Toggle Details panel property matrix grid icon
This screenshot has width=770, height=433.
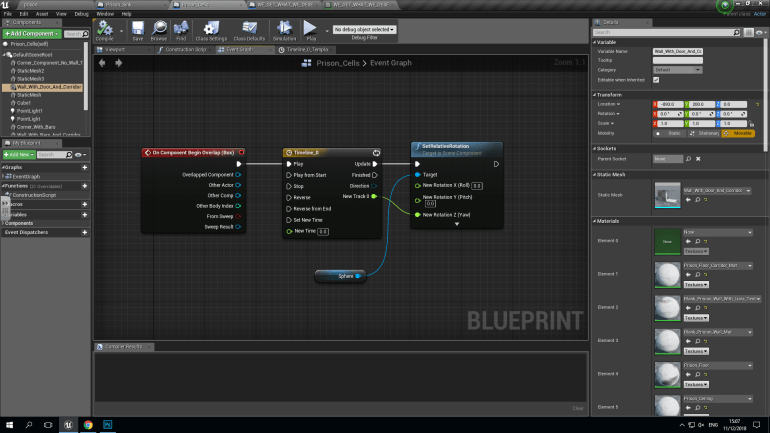748,32
